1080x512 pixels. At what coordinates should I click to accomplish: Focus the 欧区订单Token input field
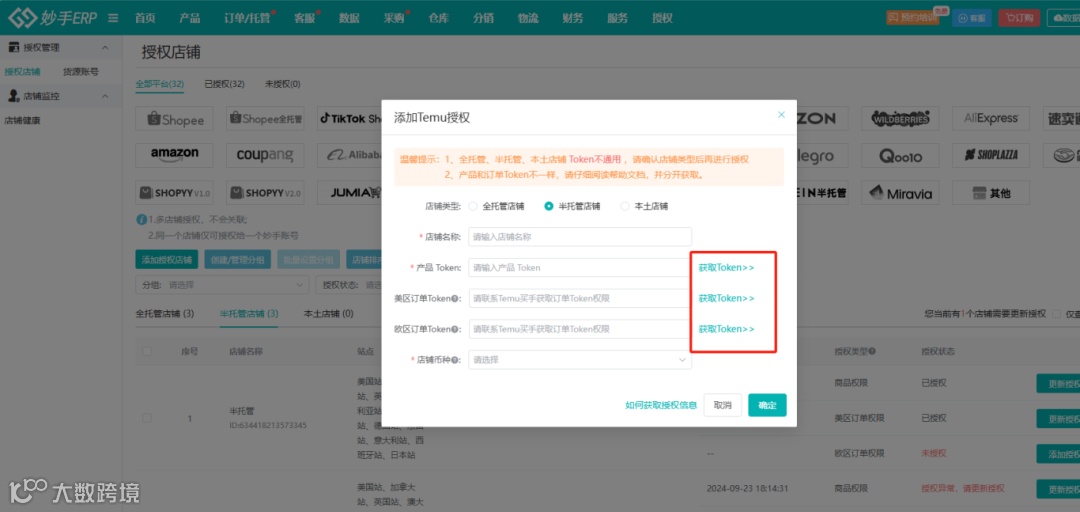(x=580, y=329)
